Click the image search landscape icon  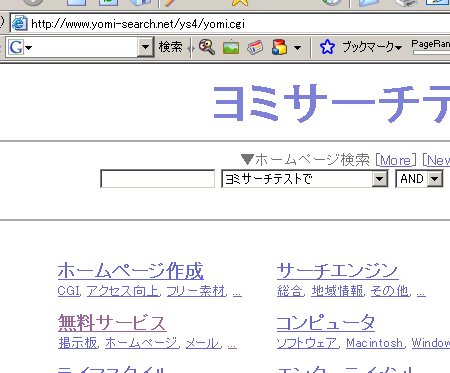pos(231,47)
